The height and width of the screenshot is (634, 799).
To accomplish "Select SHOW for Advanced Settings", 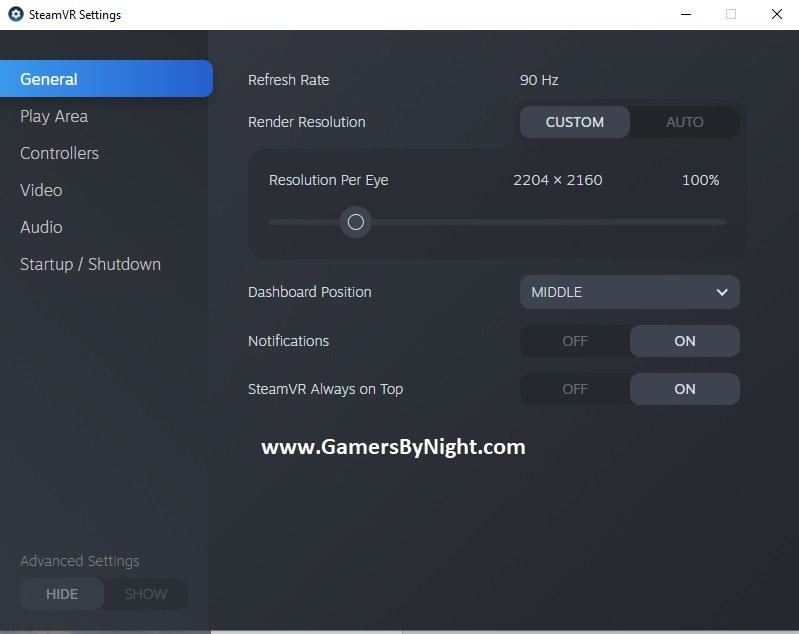I will (x=146, y=594).
